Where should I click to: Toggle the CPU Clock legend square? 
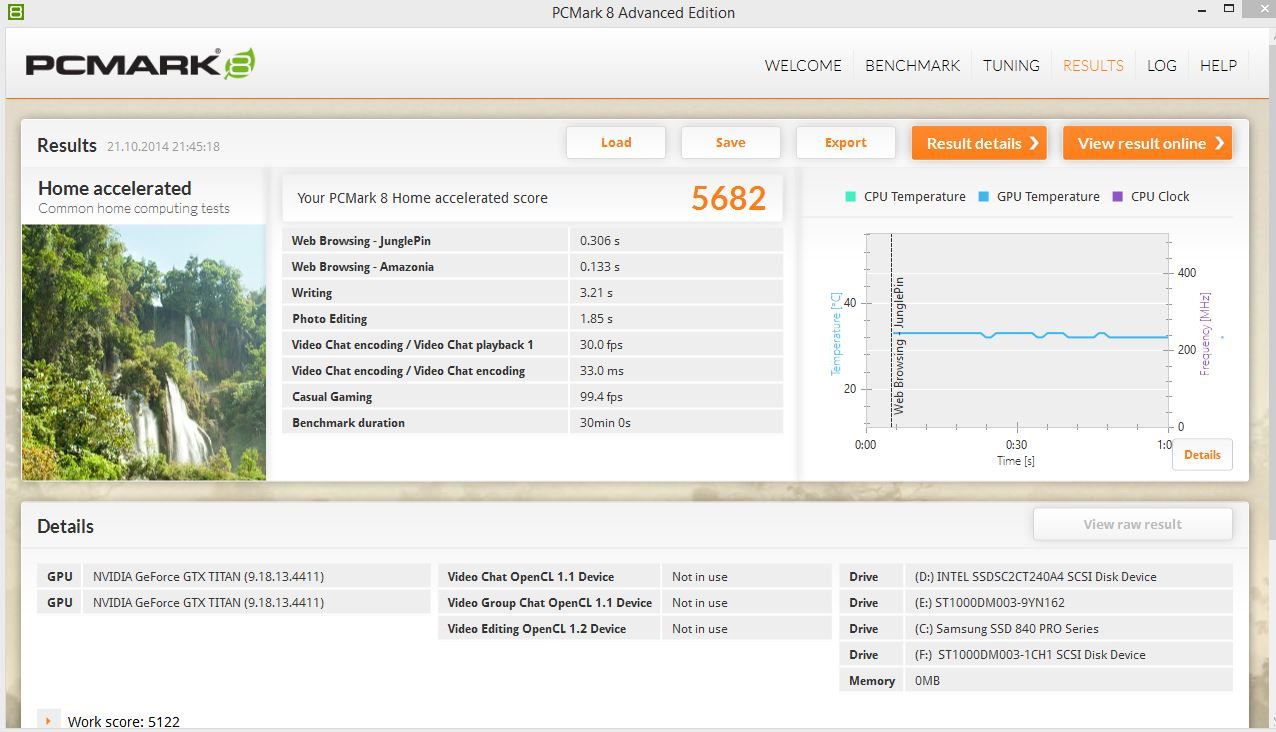pyautogui.click(x=1117, y=197)
